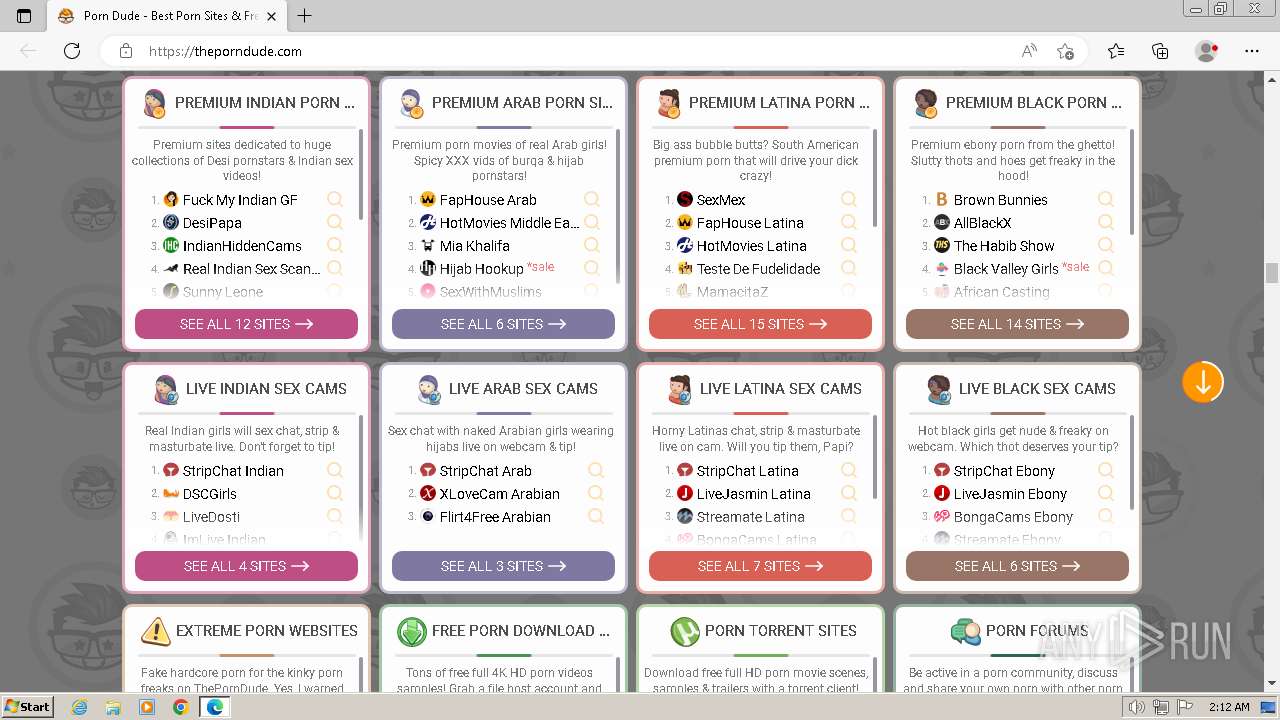Viewport: 1280px width, 720px height.
Task: Click See All 3 Sites button
Action: 503,566
